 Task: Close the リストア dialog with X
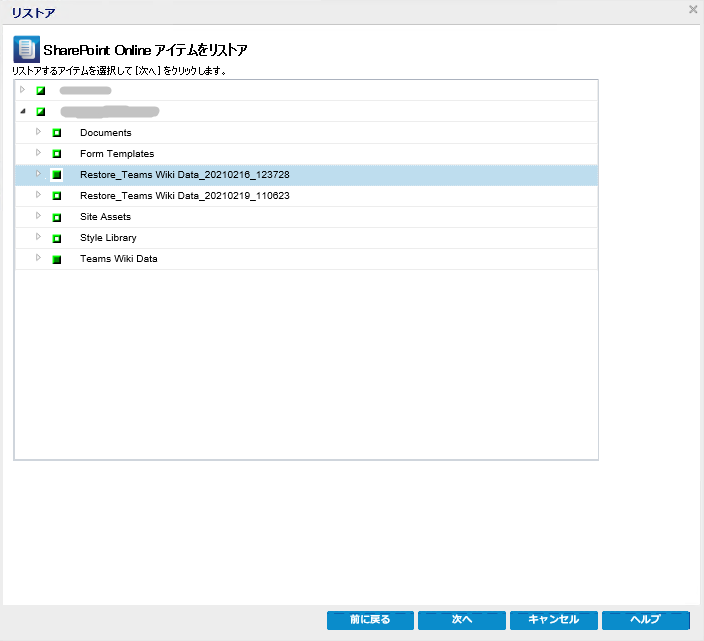[x=693, y=9]
